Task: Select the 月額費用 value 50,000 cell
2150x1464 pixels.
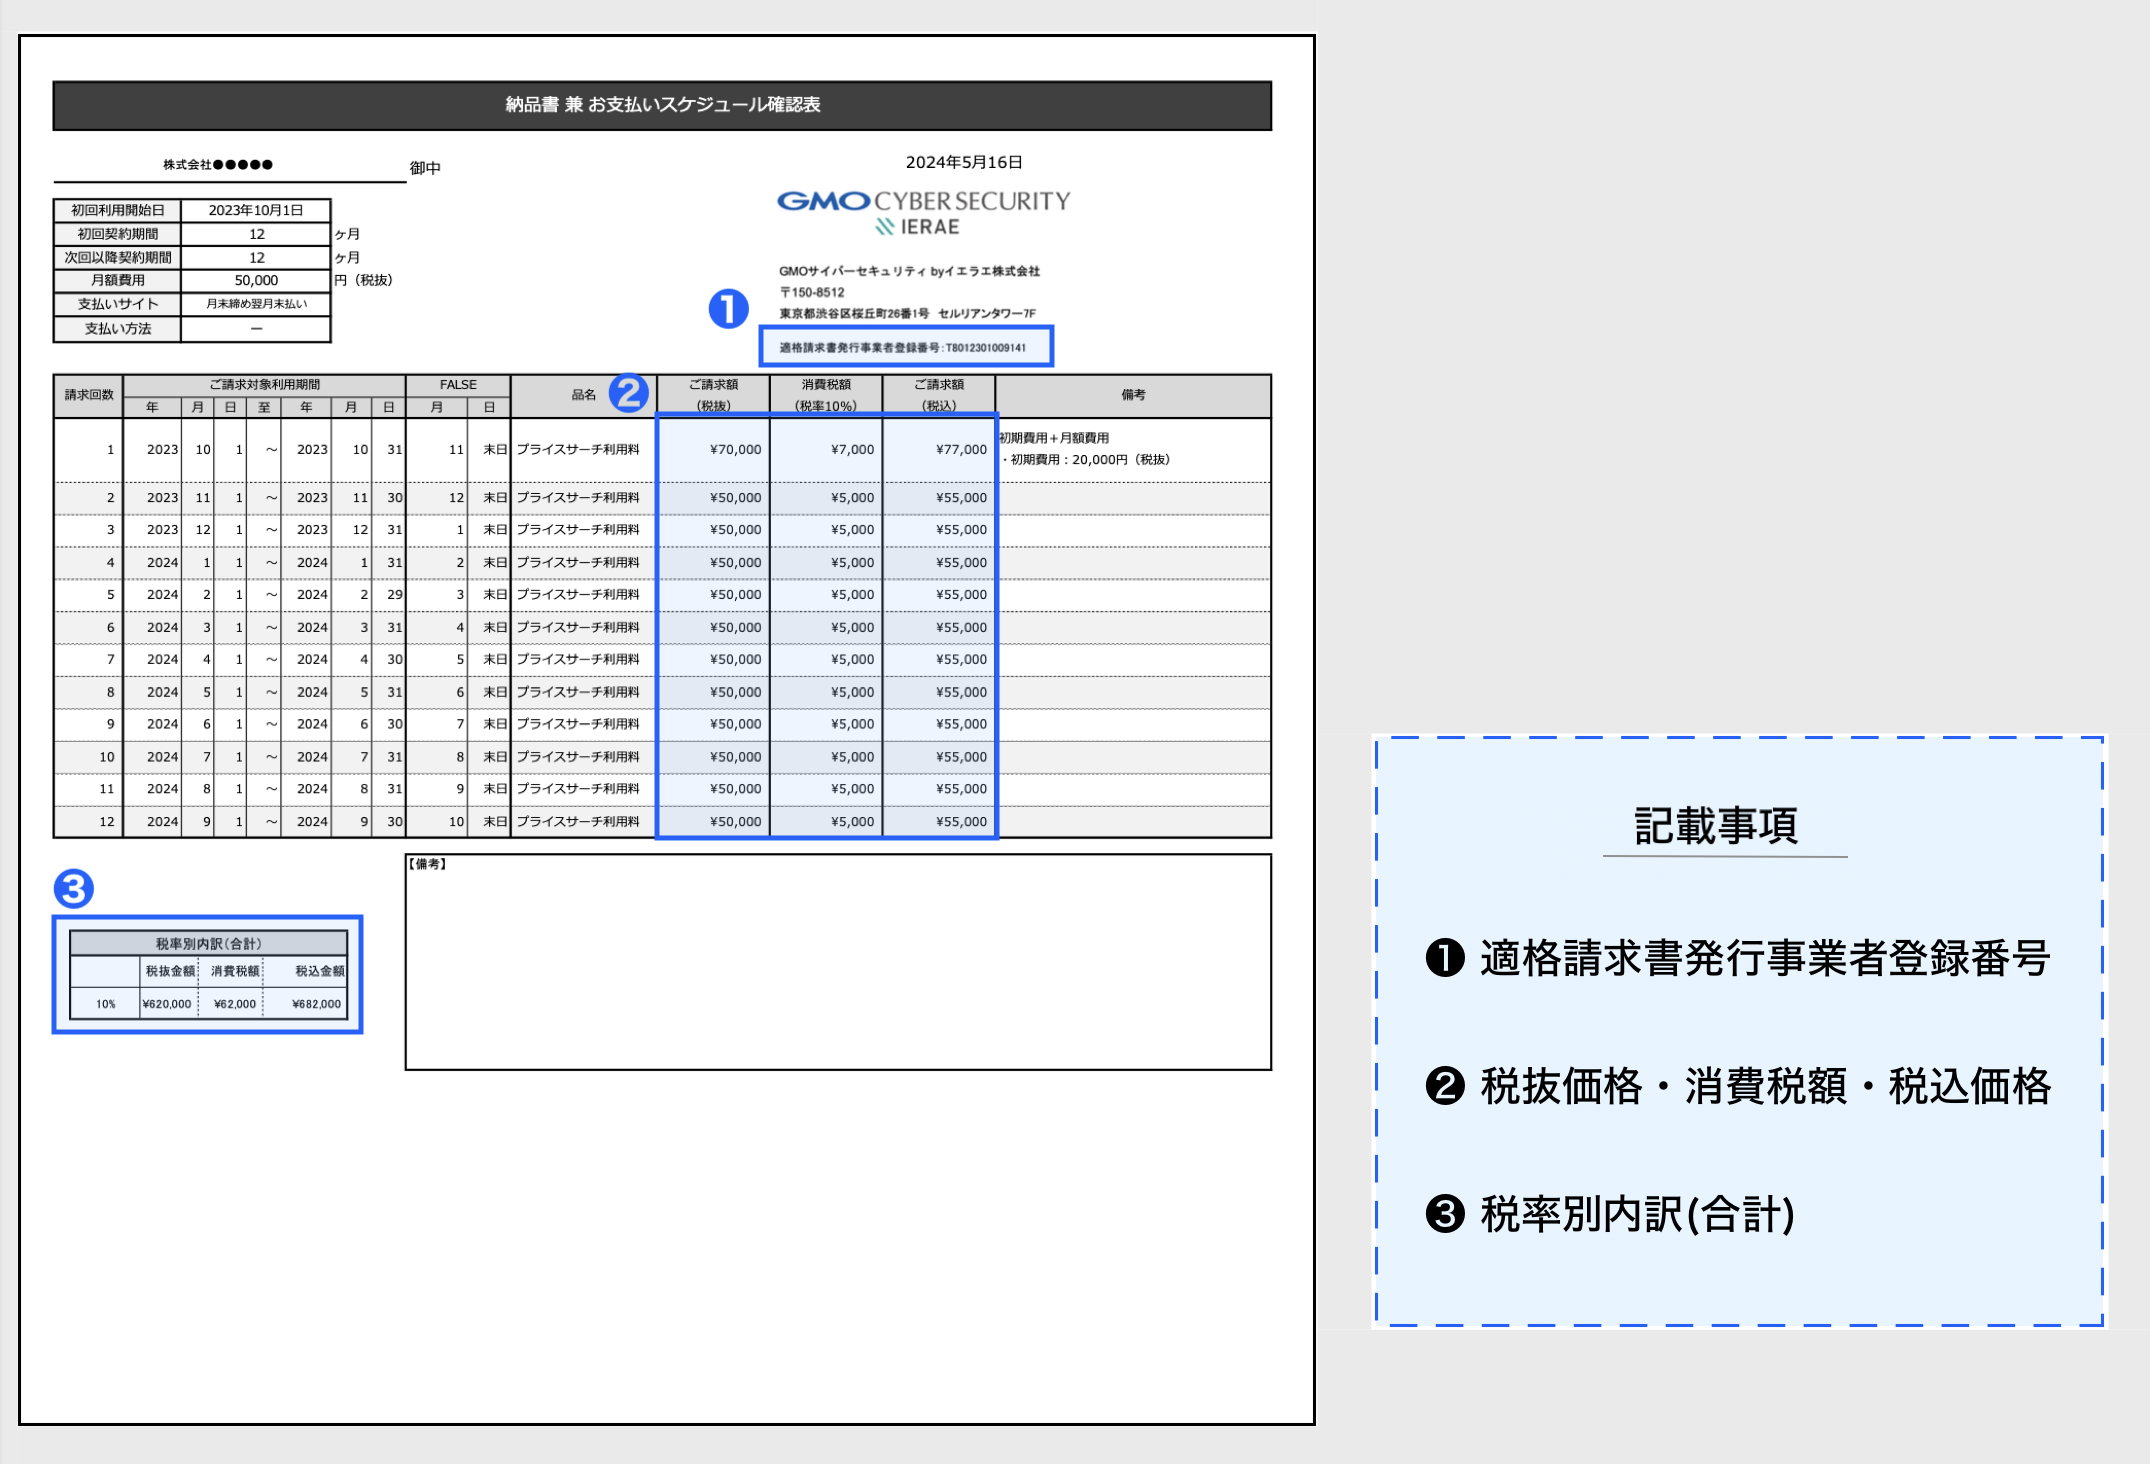Action: tap(256, 281)
